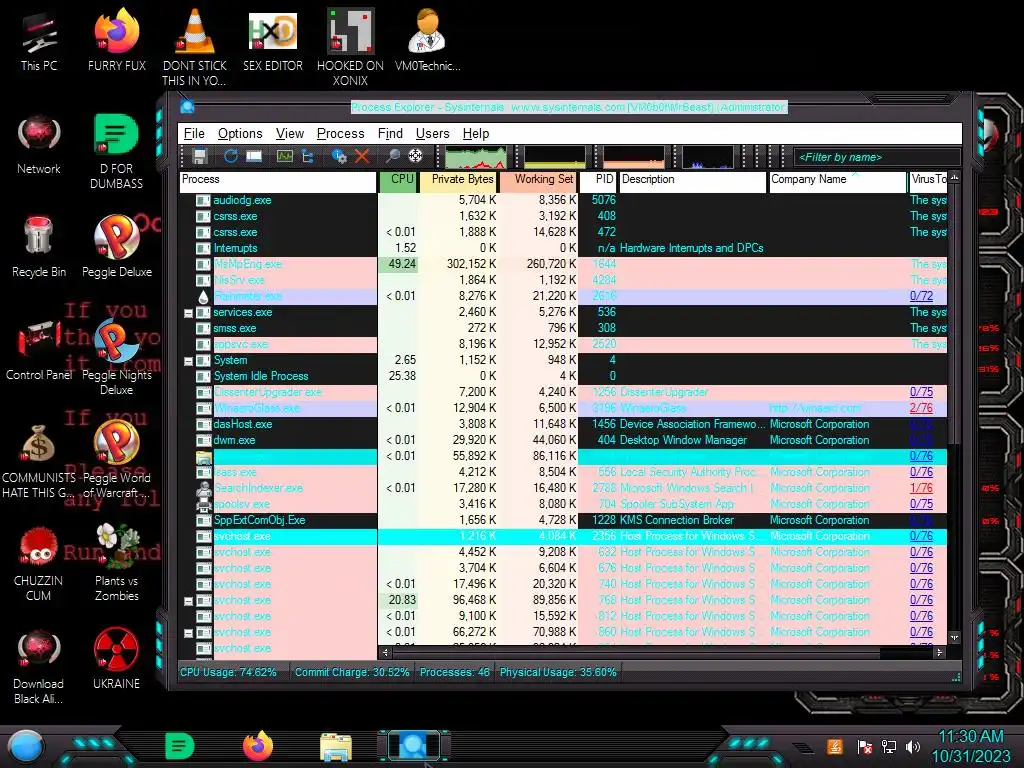Open the 2/76 VirusTotal link for WinaeroGlass
Screen dimensions: 1024x768
click(921, 408)
